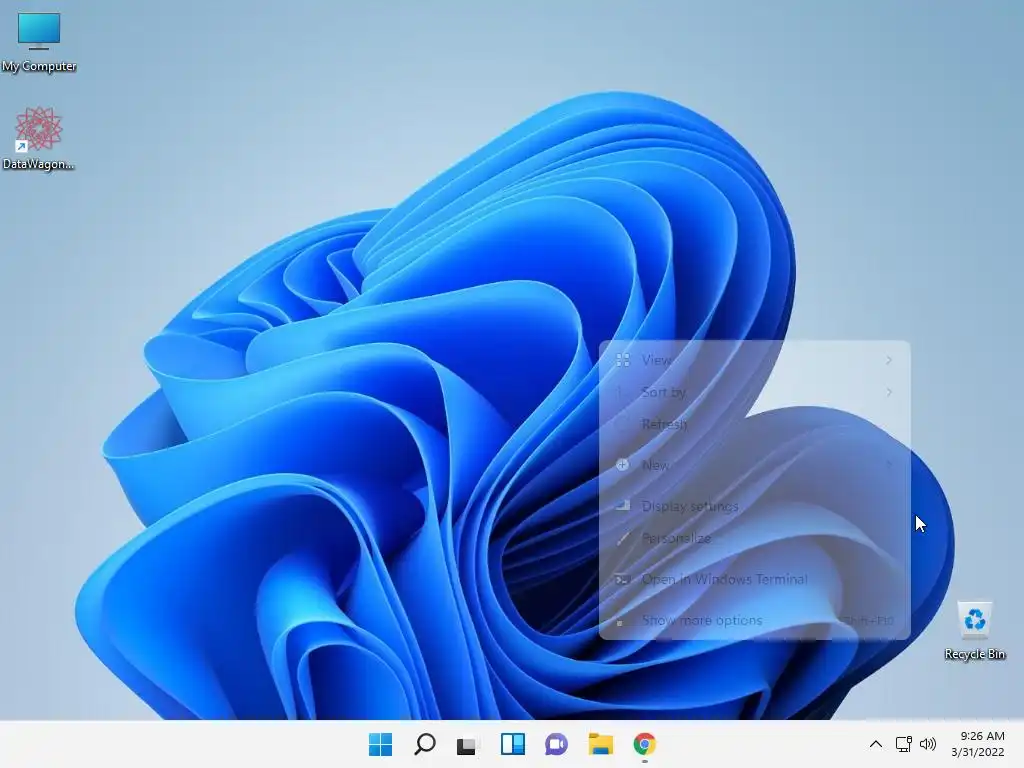Click the Display settings monitor icon
The image size is (1024, 768).
[x=623, y=505]
